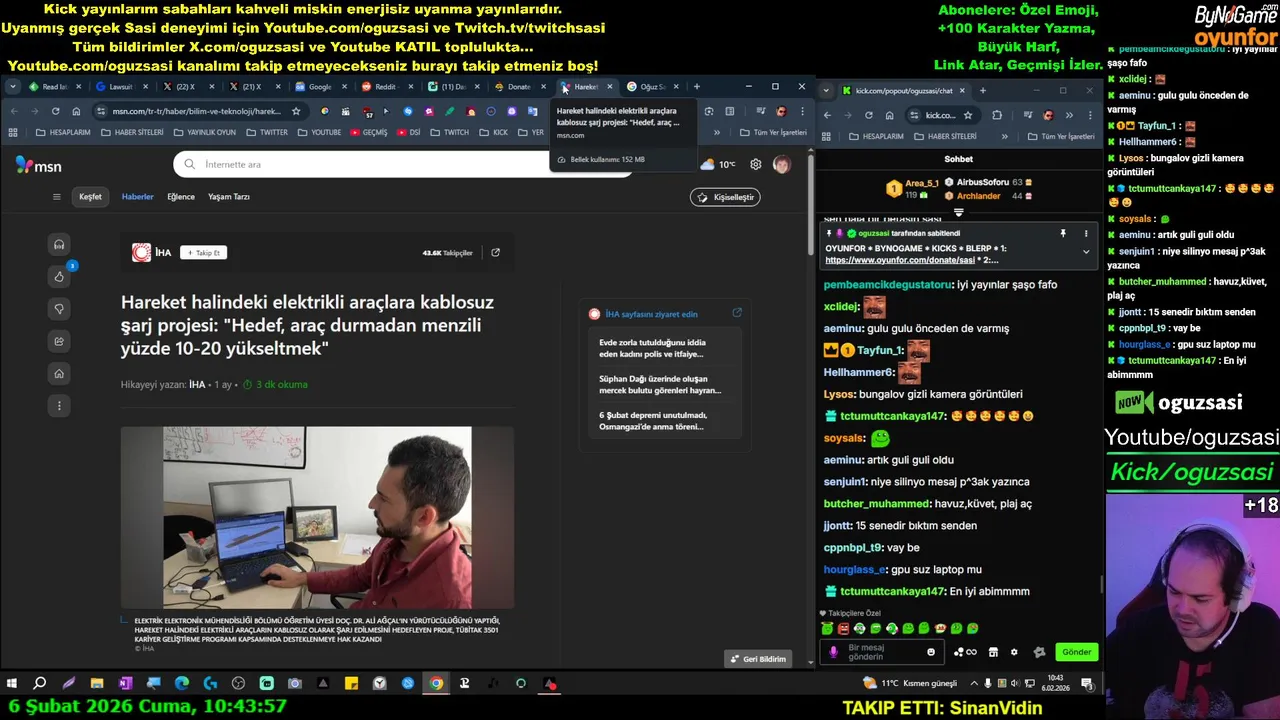This screenshot has width=1280, height=720.
Task: Switch to the Lawsuit browser tab
Action: [x=120, y=87]
